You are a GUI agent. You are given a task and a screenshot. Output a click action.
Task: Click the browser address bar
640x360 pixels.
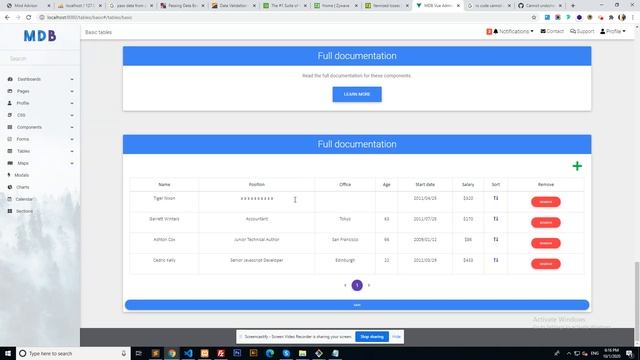coord(286,18)
